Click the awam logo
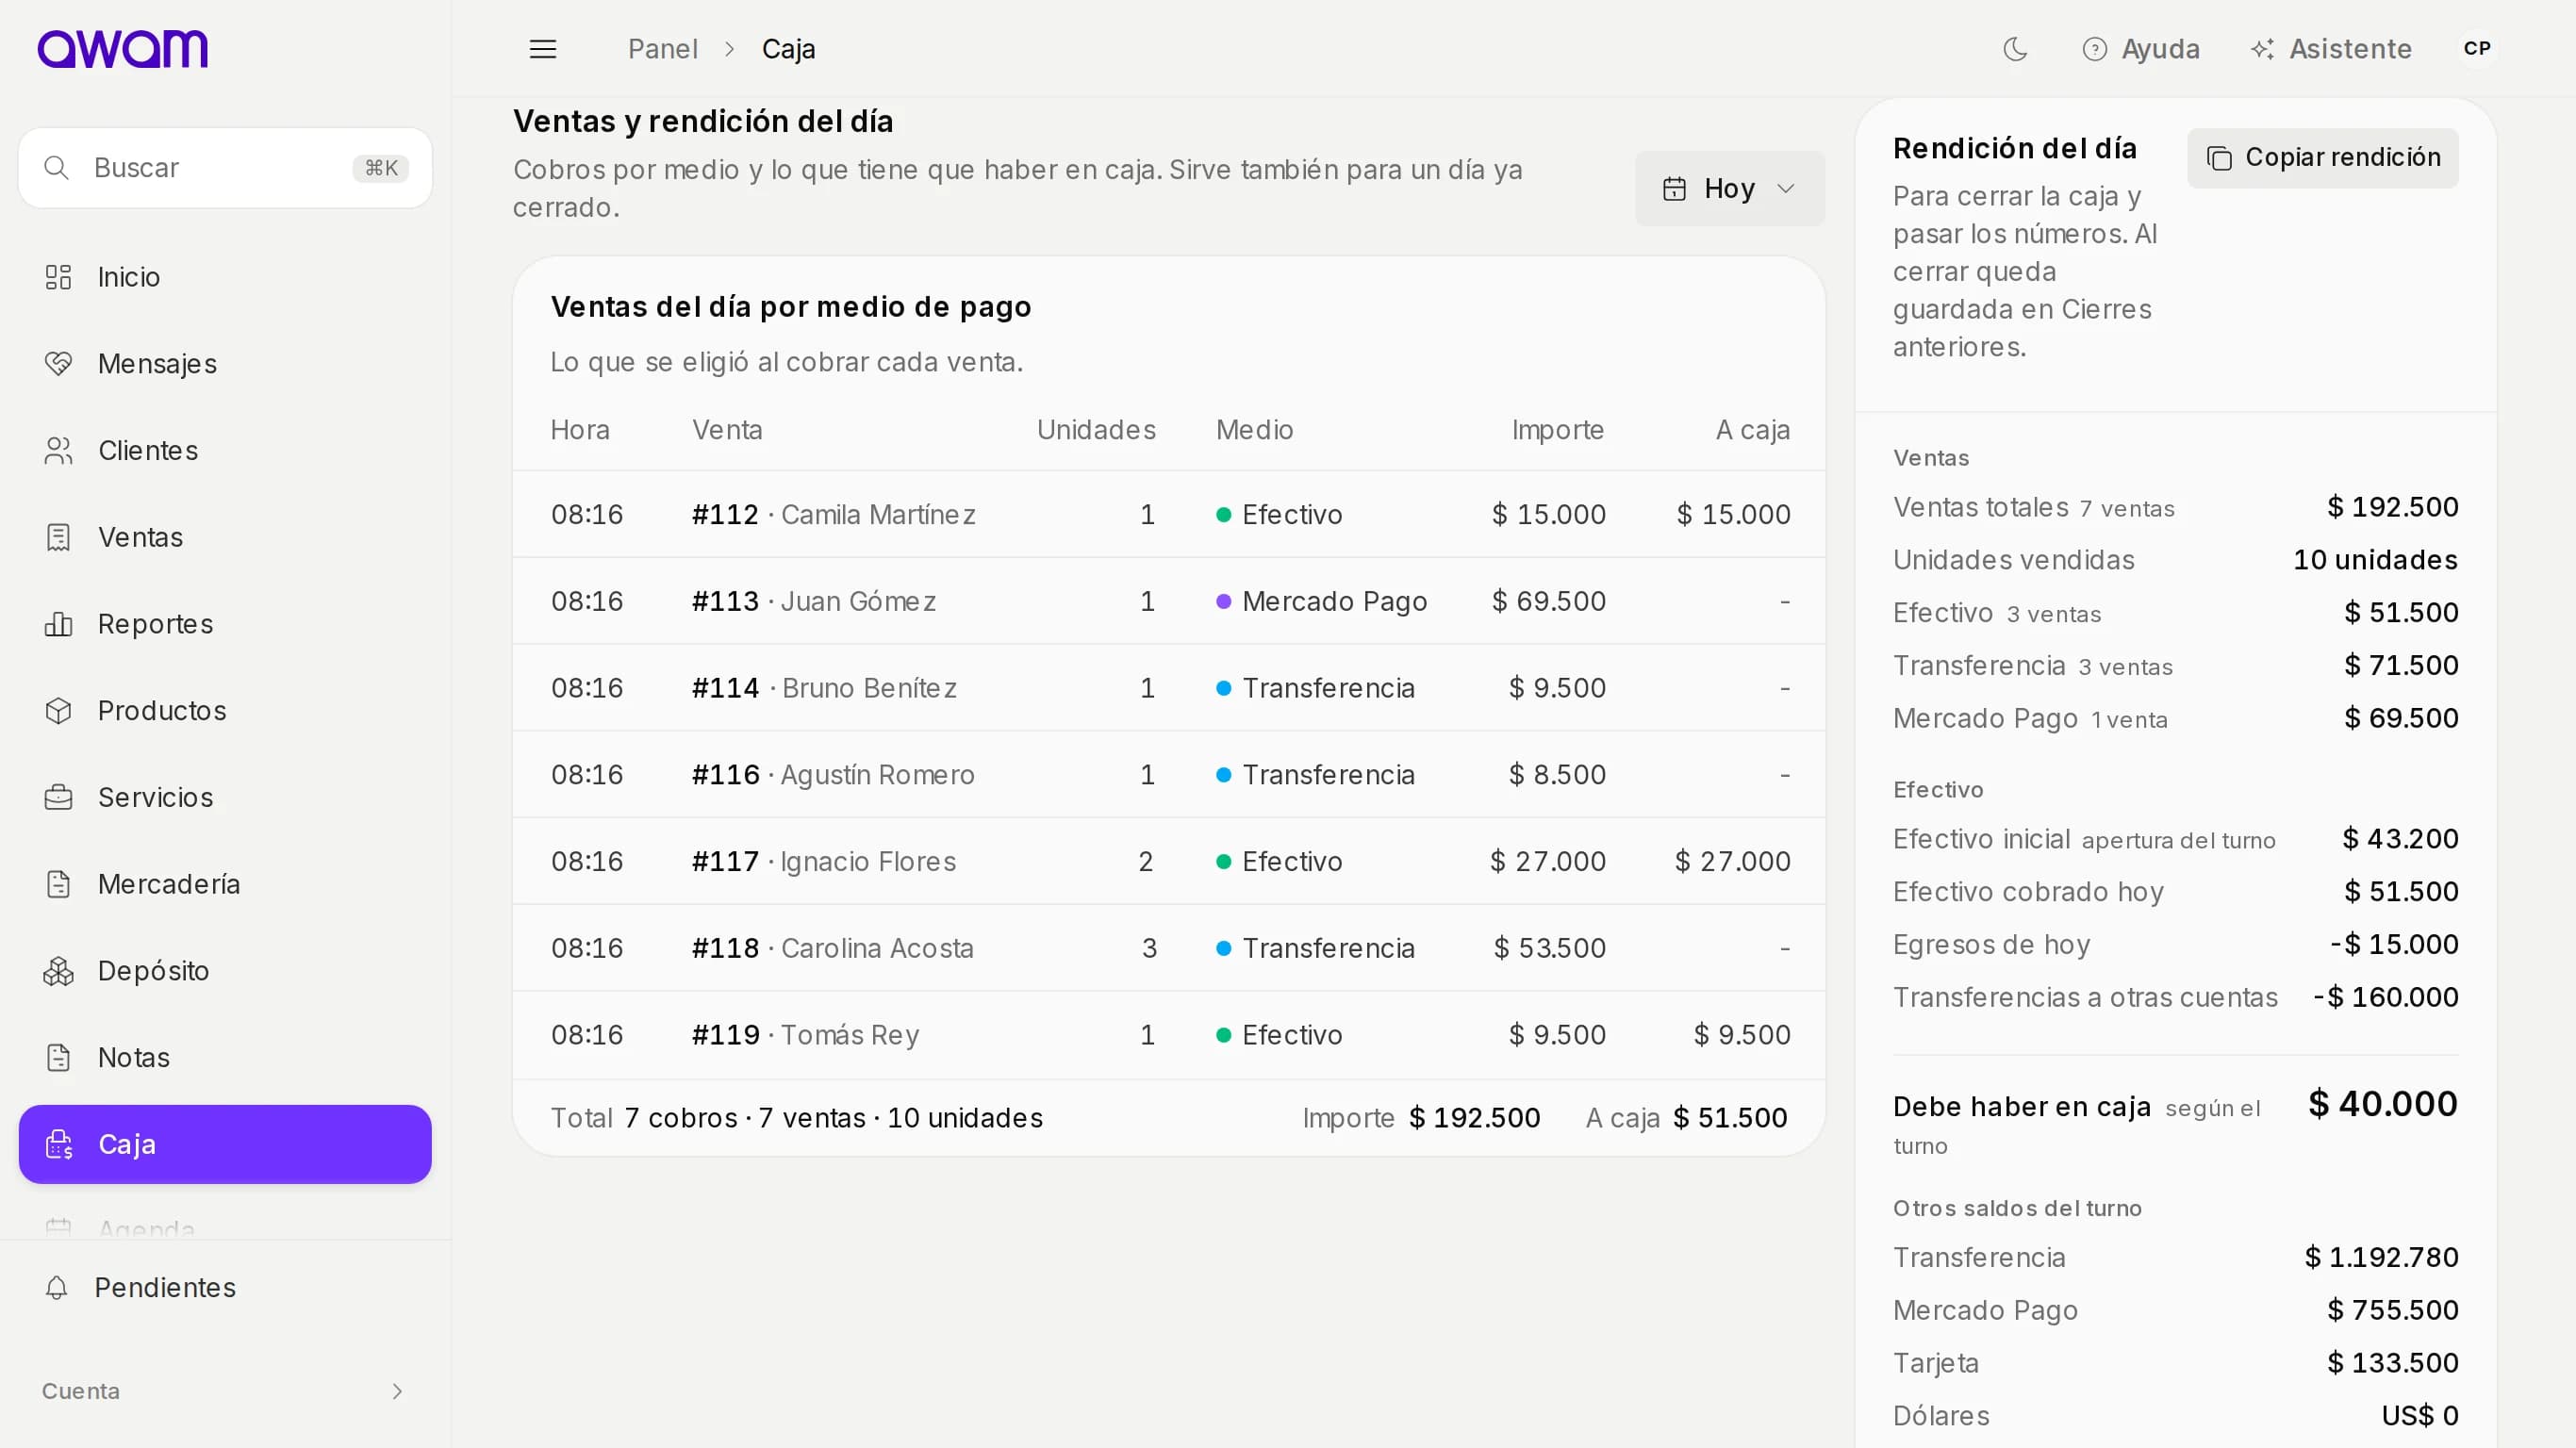 [x=123, y=48]
